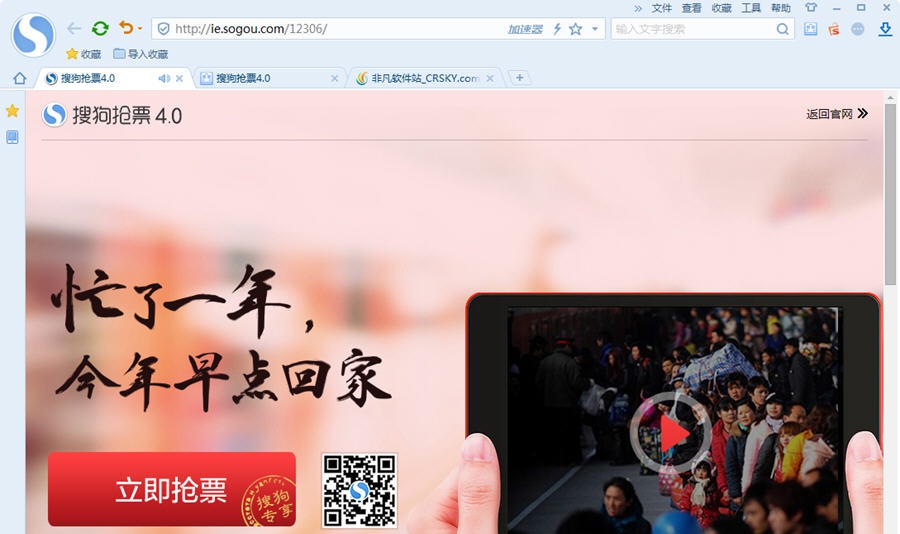
Task: Click the T-shirt skin icon
Action: tap(810, 7)
